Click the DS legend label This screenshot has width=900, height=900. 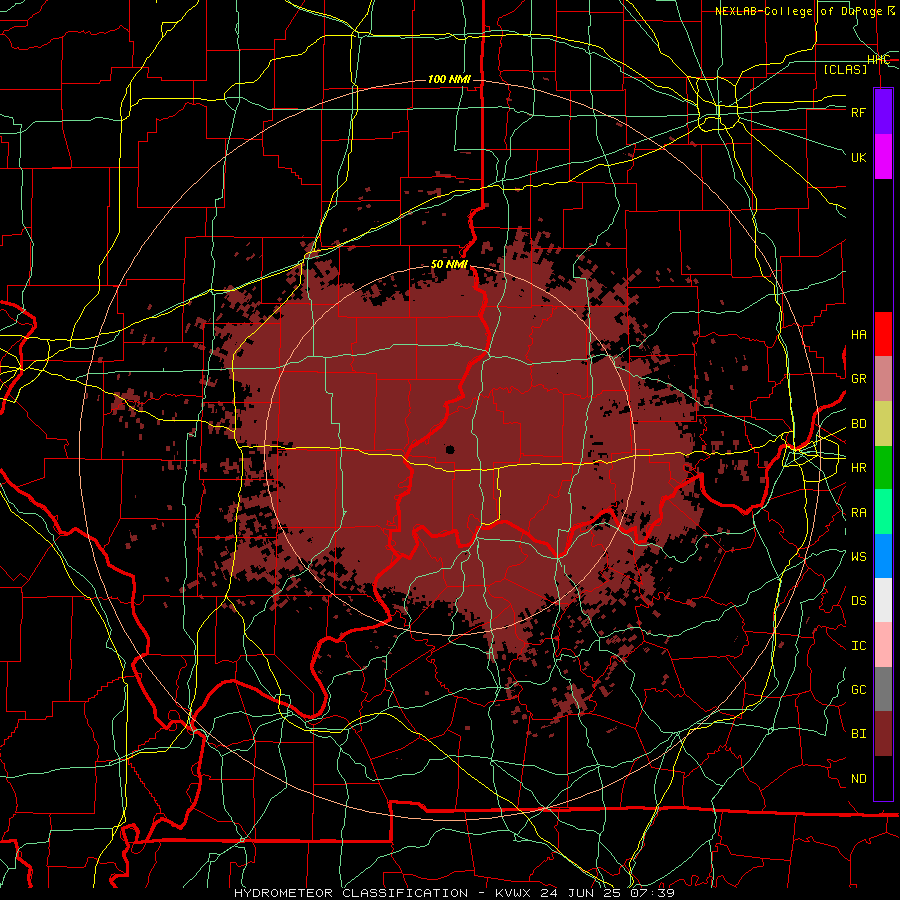tap(858, 601)
